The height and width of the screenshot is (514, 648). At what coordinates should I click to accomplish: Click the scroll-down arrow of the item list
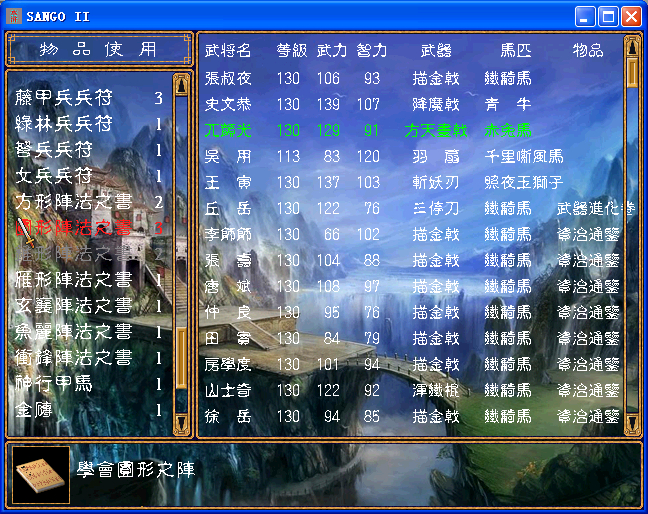(x=181, y=424)
